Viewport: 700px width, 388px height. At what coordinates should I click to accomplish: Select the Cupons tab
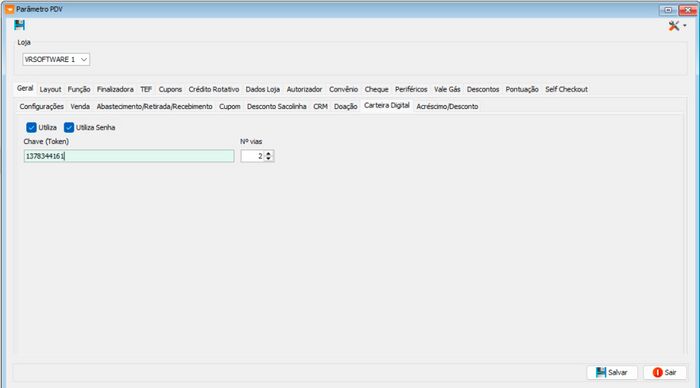tap(170, 89)
